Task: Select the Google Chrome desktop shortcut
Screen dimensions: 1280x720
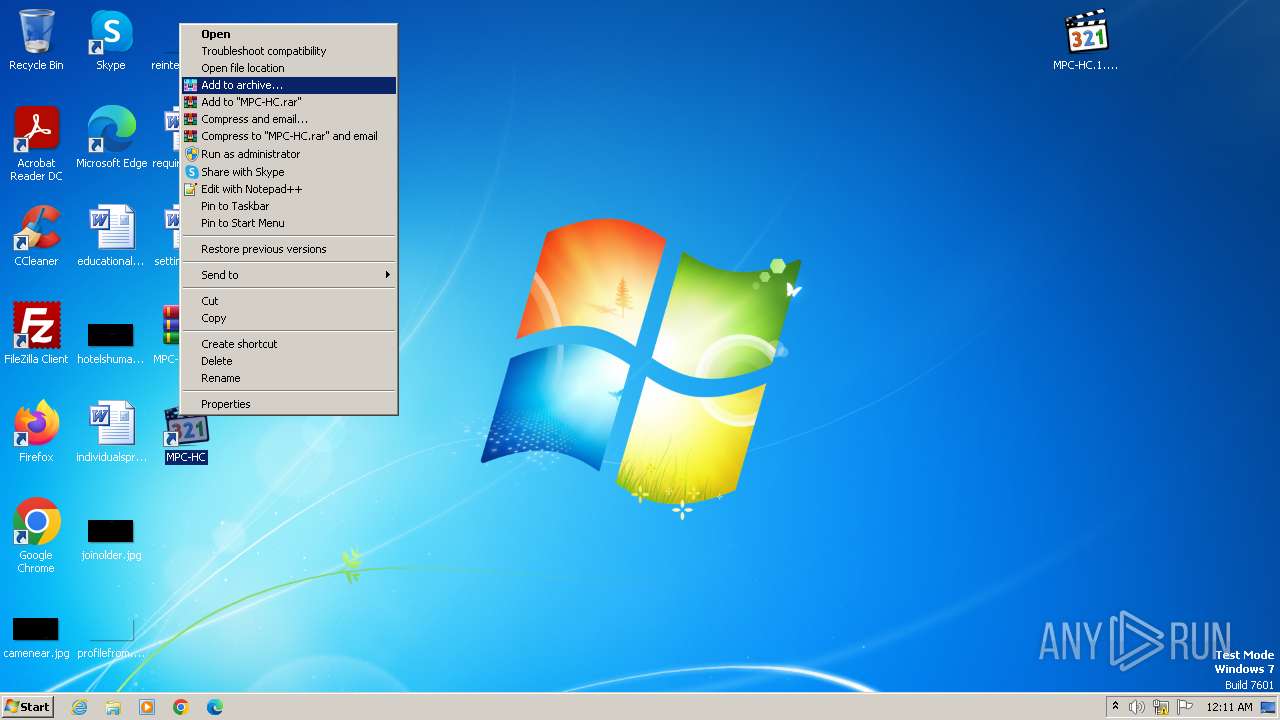Action: [36, 536]
